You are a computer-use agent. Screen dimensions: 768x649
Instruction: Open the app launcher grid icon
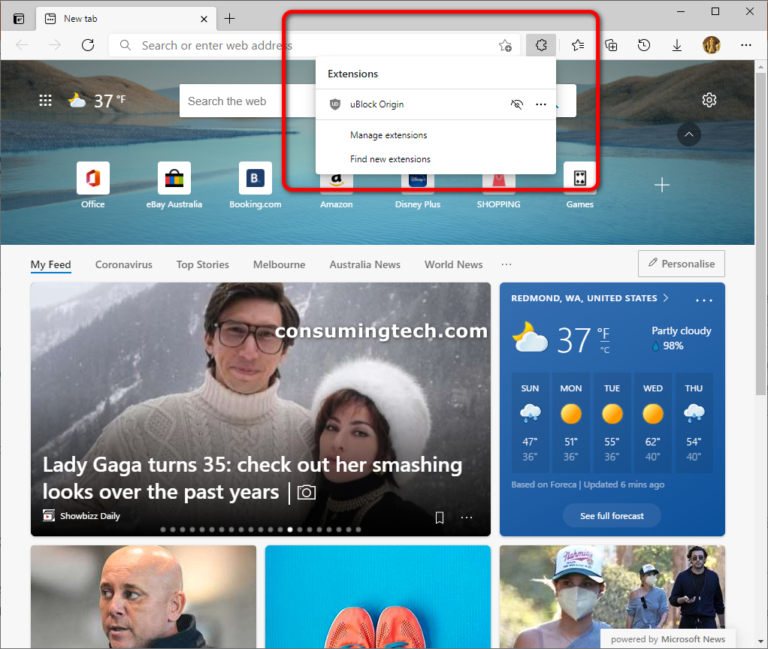tap(45, 100)
